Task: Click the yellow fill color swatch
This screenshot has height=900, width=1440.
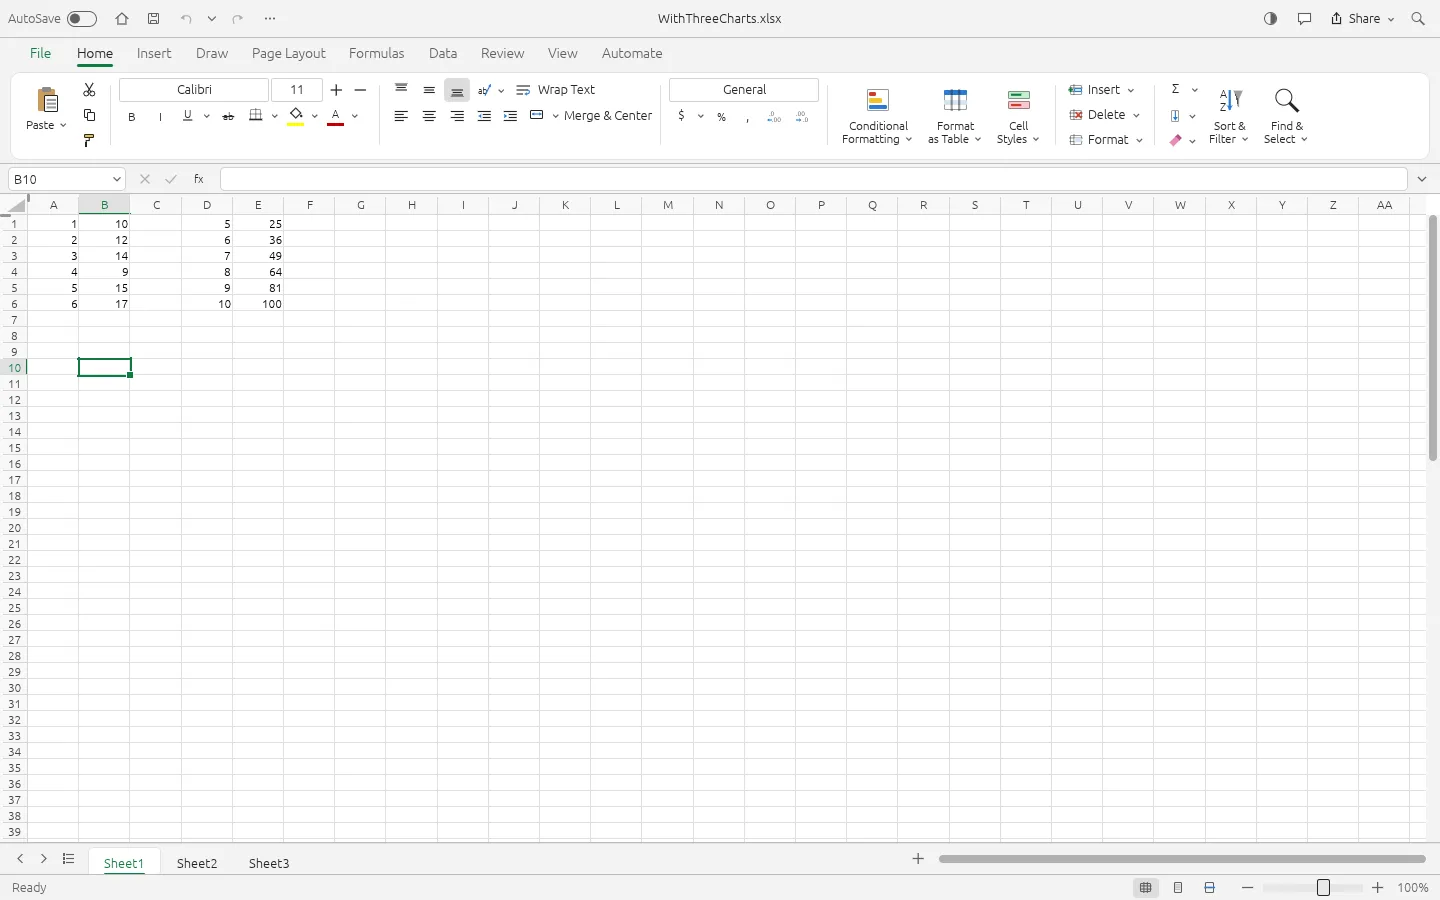Action: point(296,116)
